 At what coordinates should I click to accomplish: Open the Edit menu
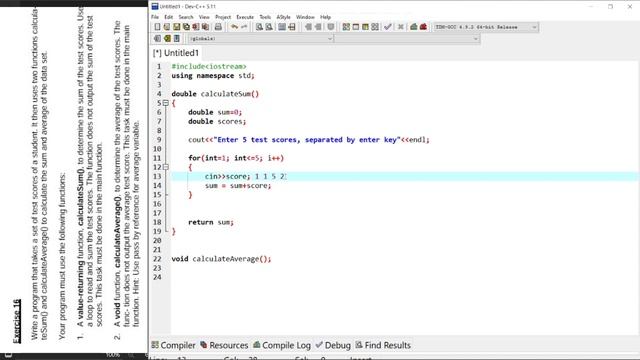(x=169, y=17)
